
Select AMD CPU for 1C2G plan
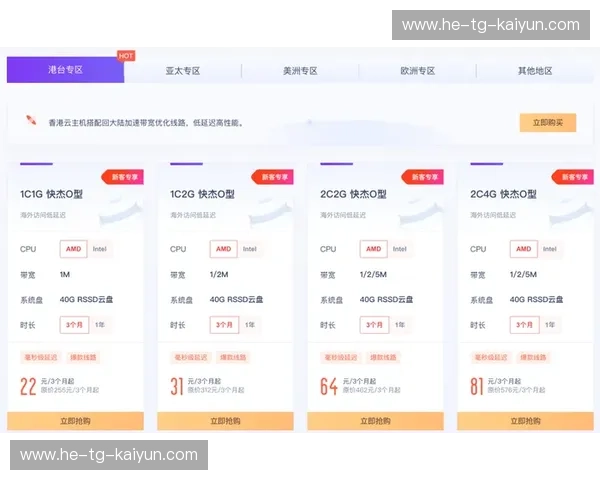[223, 249]
